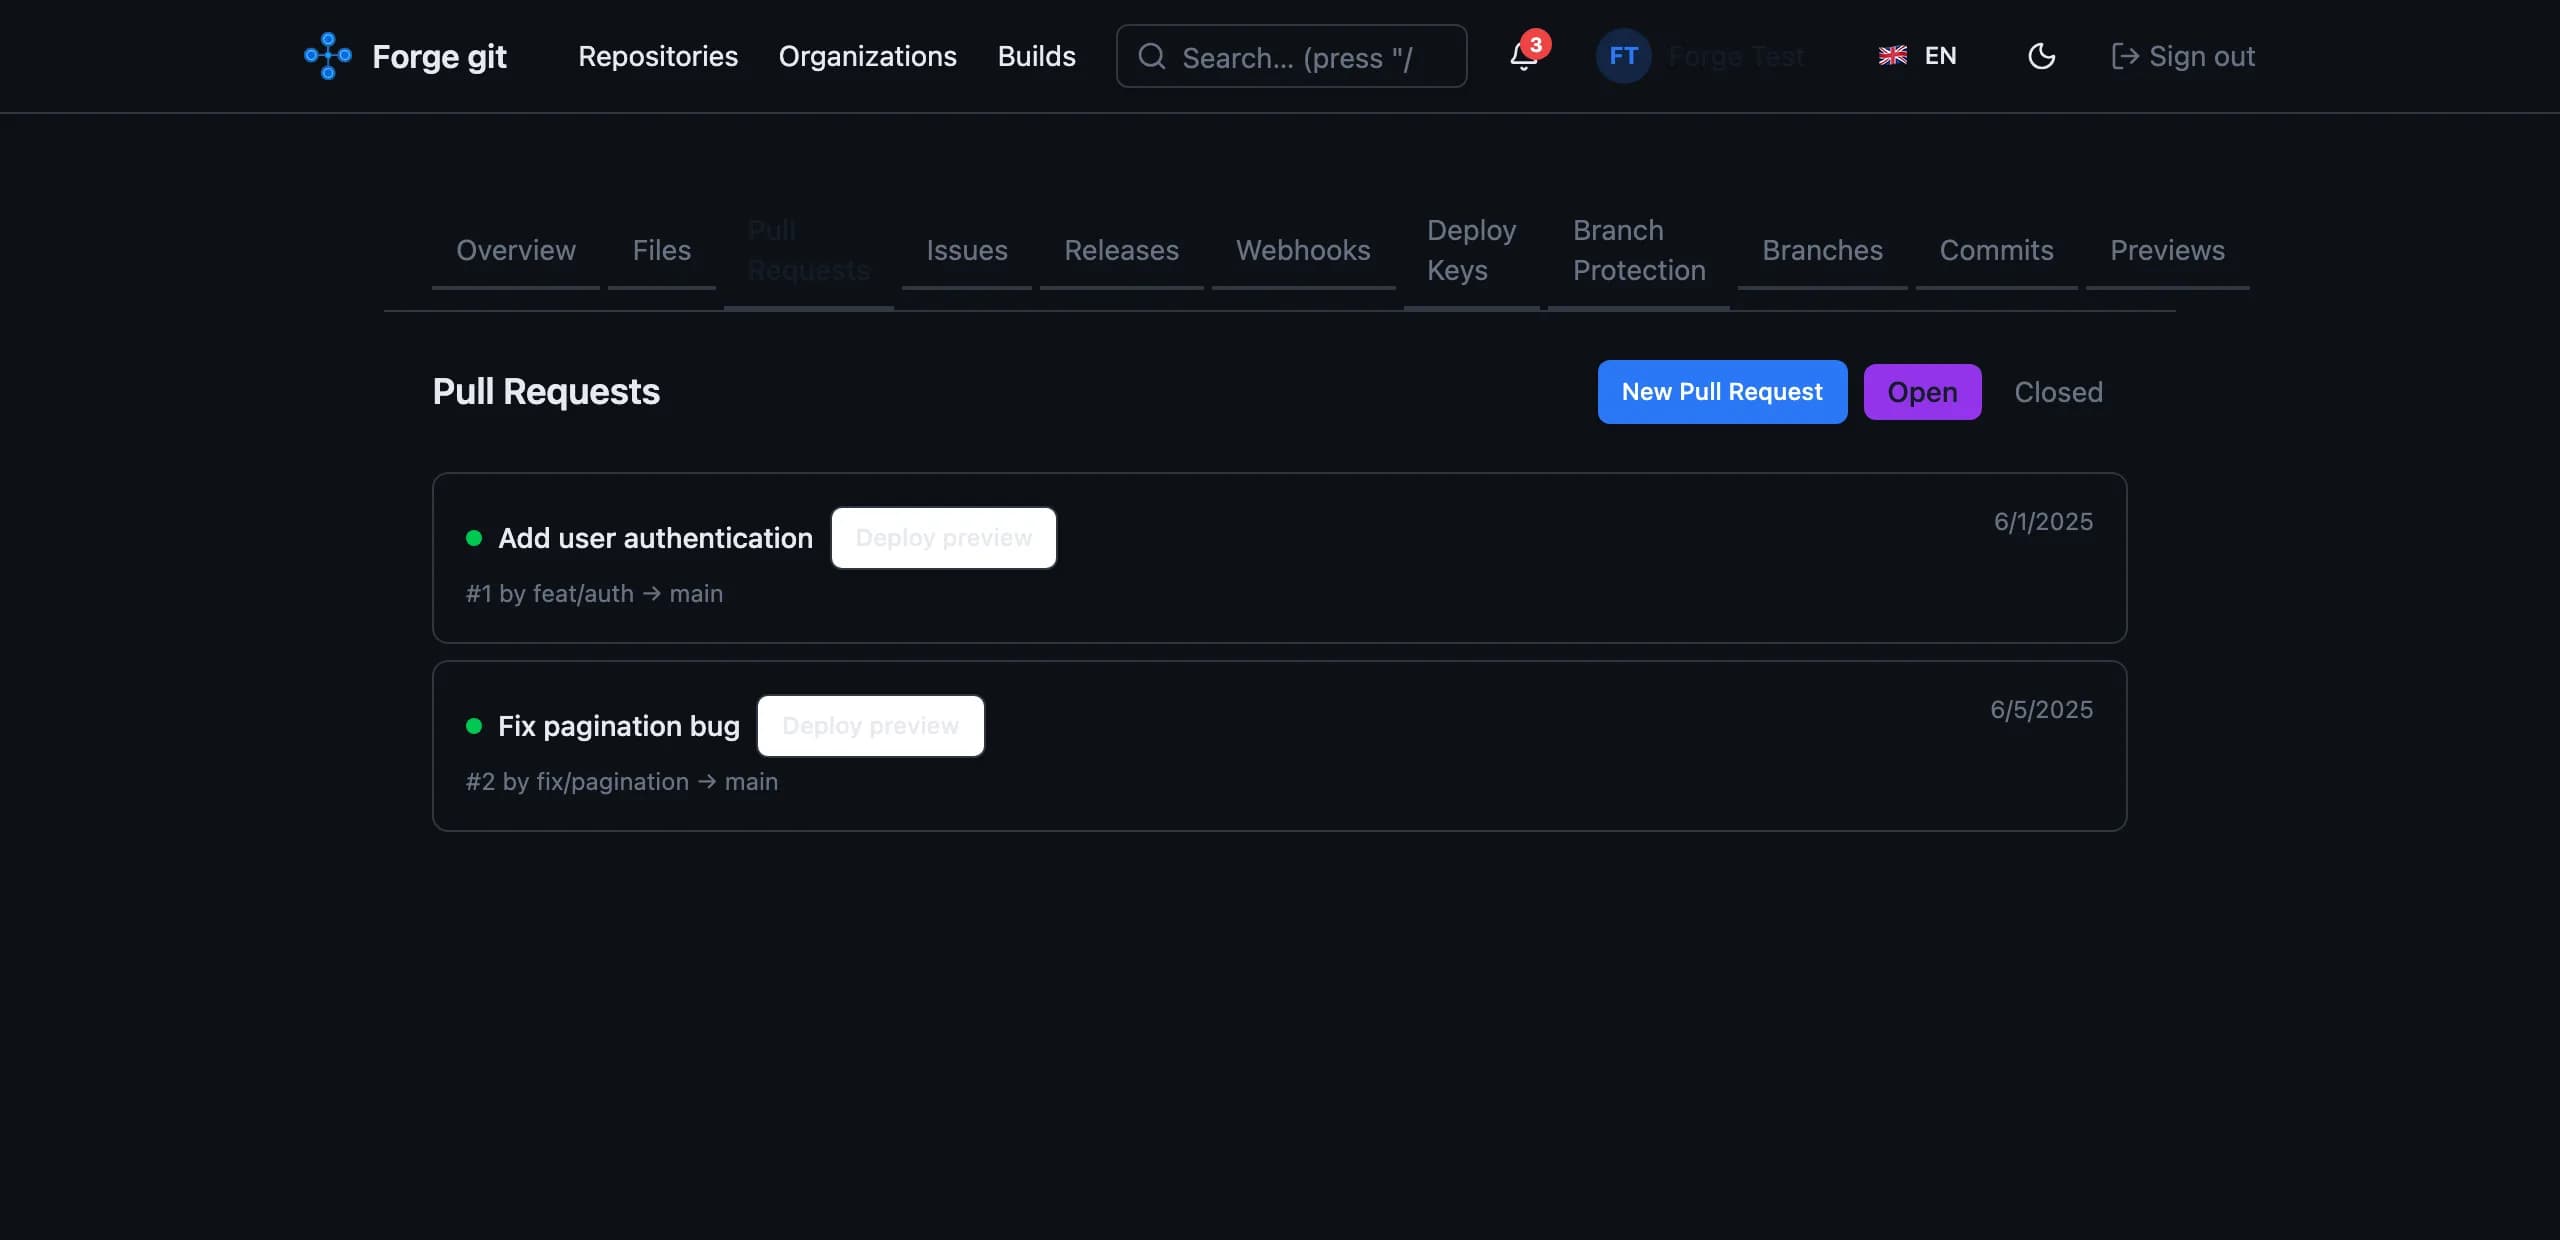Viewport: 2560px width, 1240px height.
Task: Click the FT user avatar
Action: pyautogui.click(x=1623, y=56)
